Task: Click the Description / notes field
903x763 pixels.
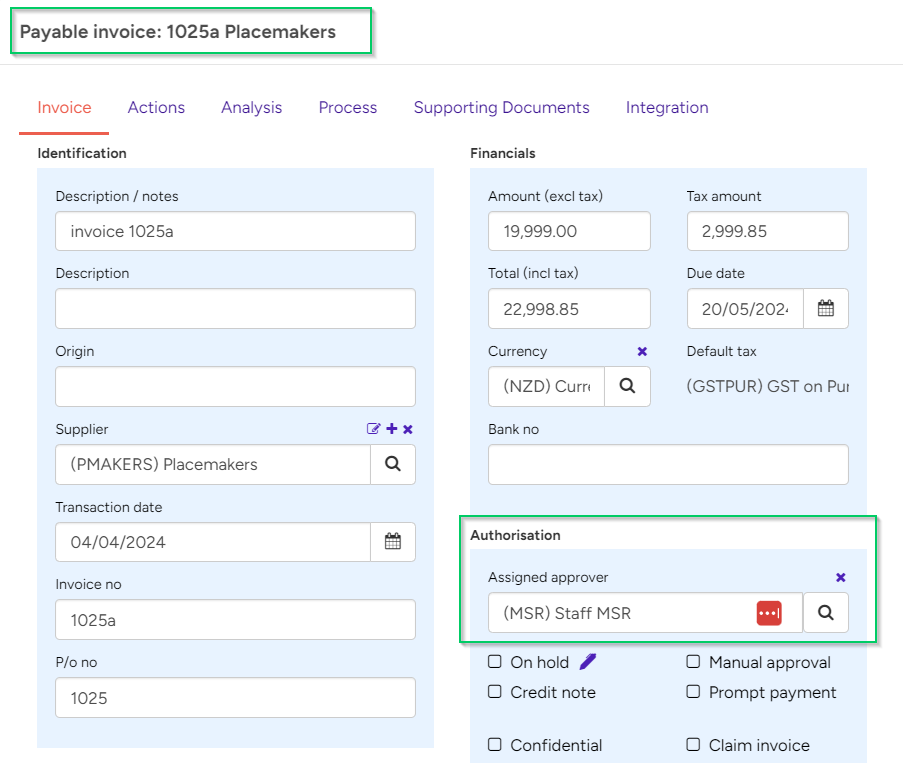Action: [x=236, y=231]
